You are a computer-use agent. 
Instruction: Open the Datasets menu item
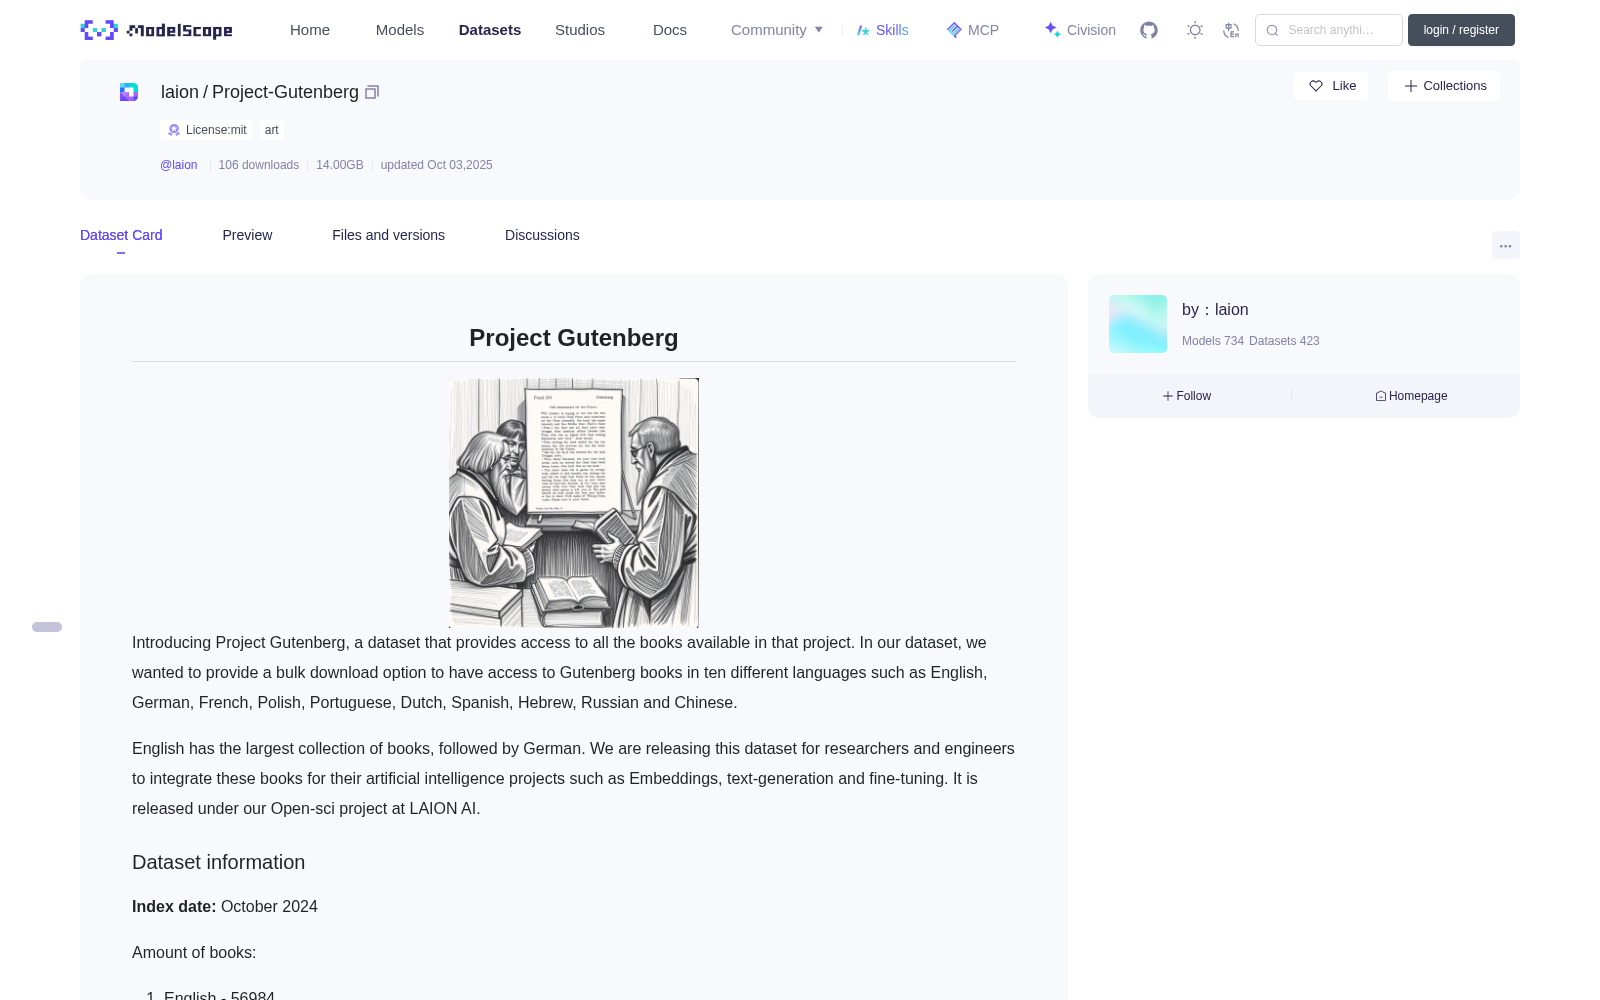click(x=490, y=30)
